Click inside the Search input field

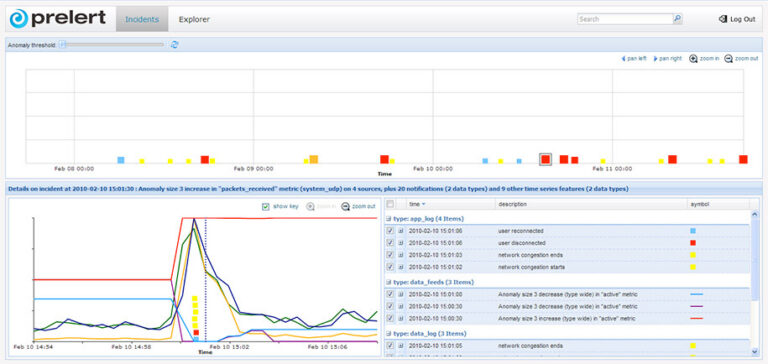click(x=625, y=19)
